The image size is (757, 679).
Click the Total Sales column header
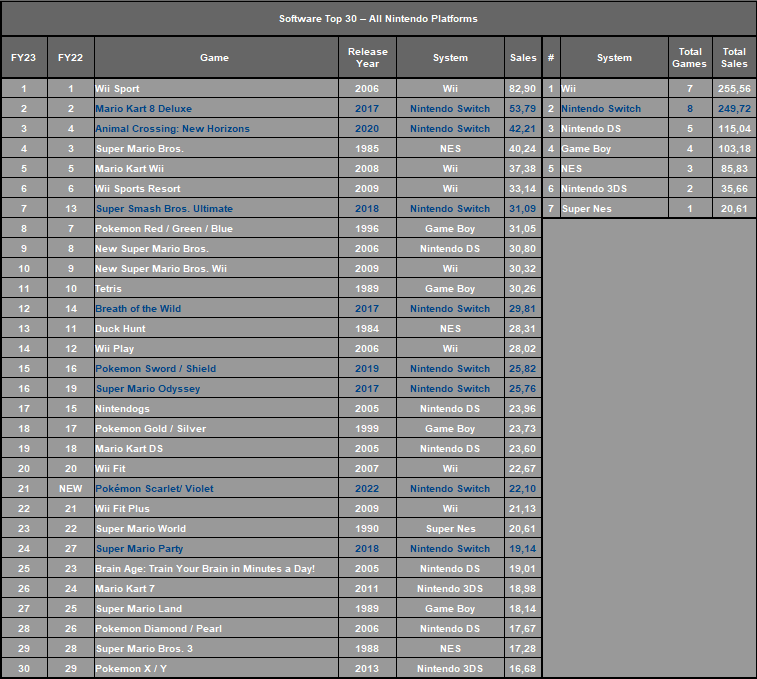734,57
